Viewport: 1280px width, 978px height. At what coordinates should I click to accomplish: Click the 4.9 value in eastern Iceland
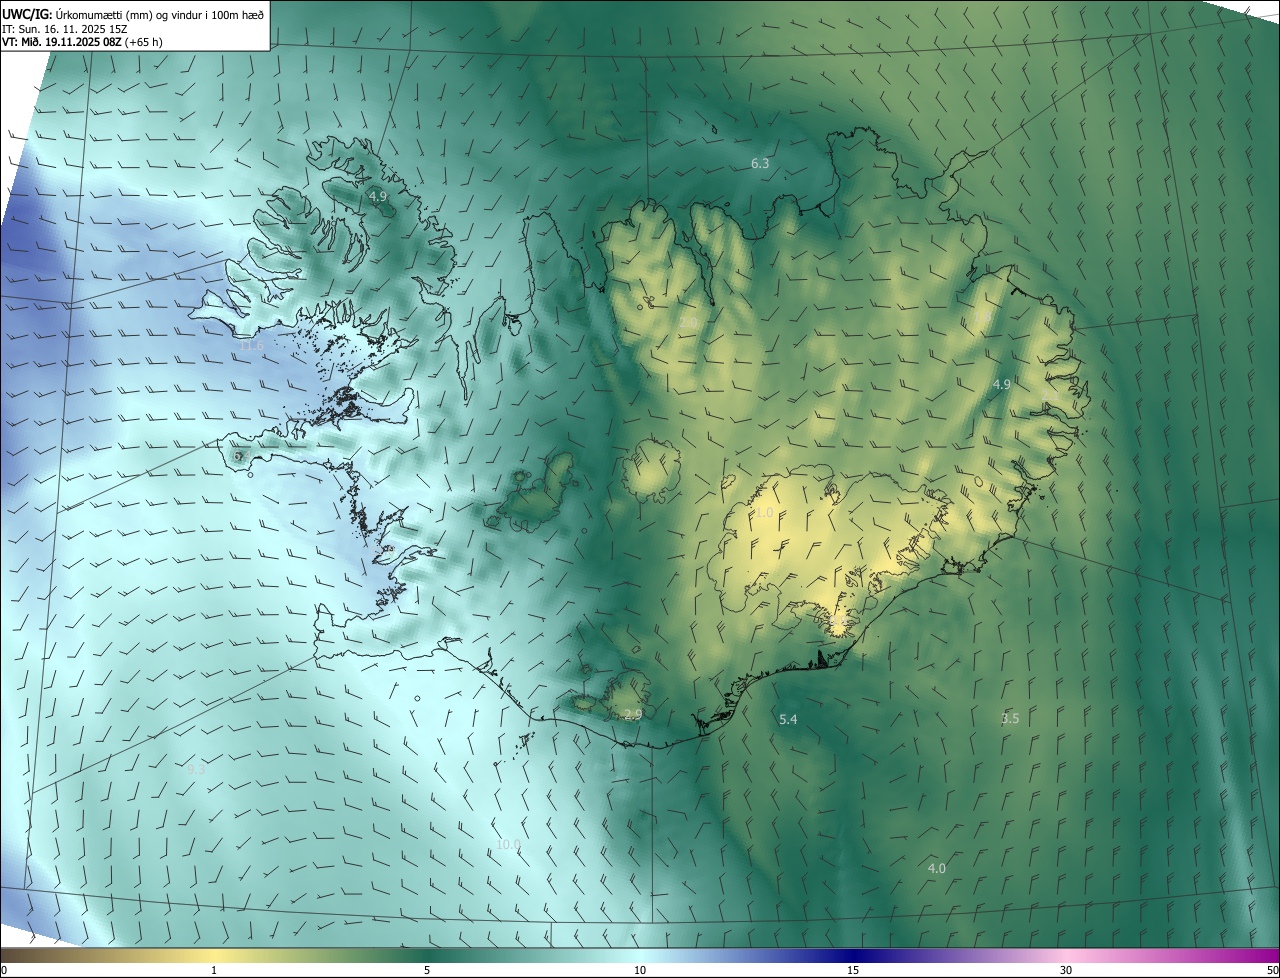[1002, 384]
